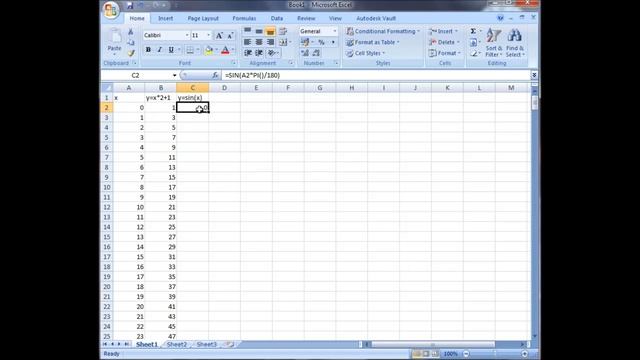Select the Format Painter brush icon
Screen dimensions: 640x360
point(131,53)
